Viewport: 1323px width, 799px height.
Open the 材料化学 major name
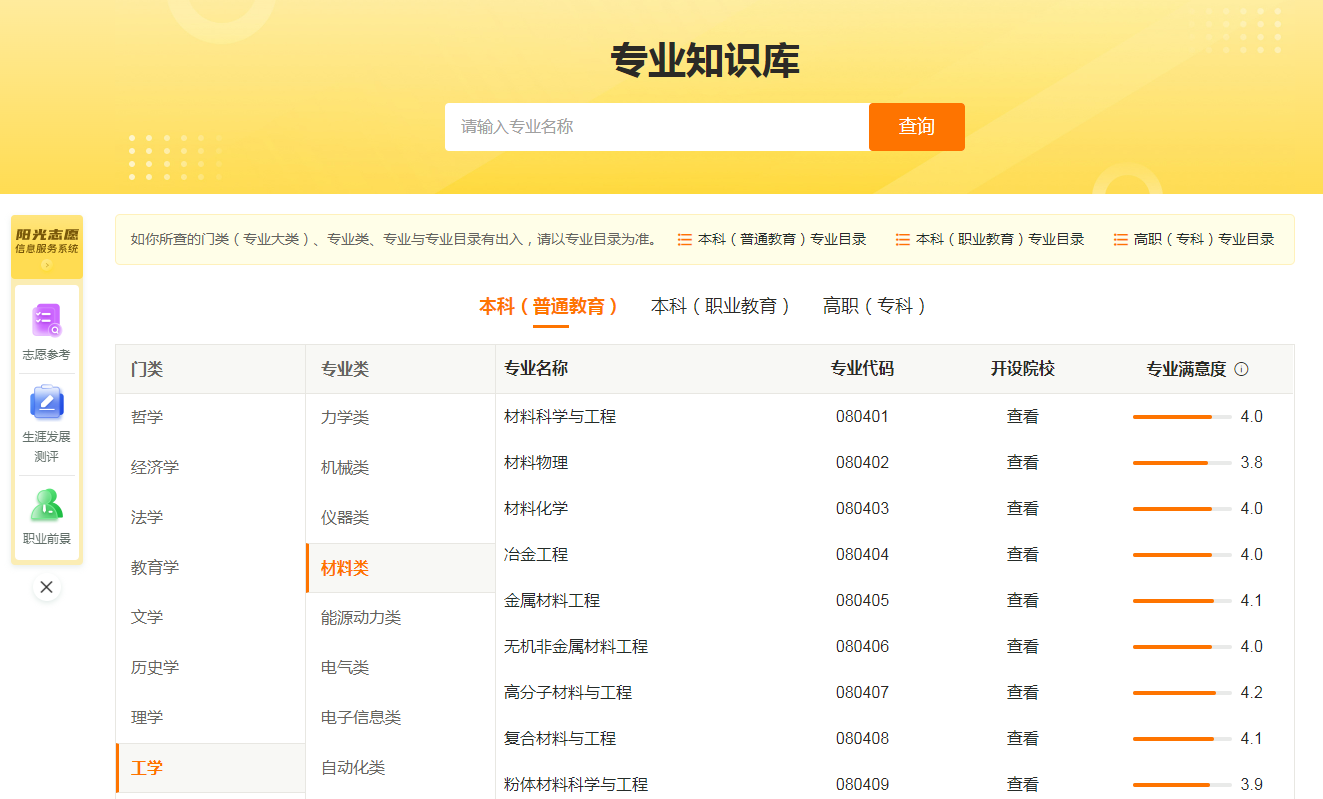[536, 509]
